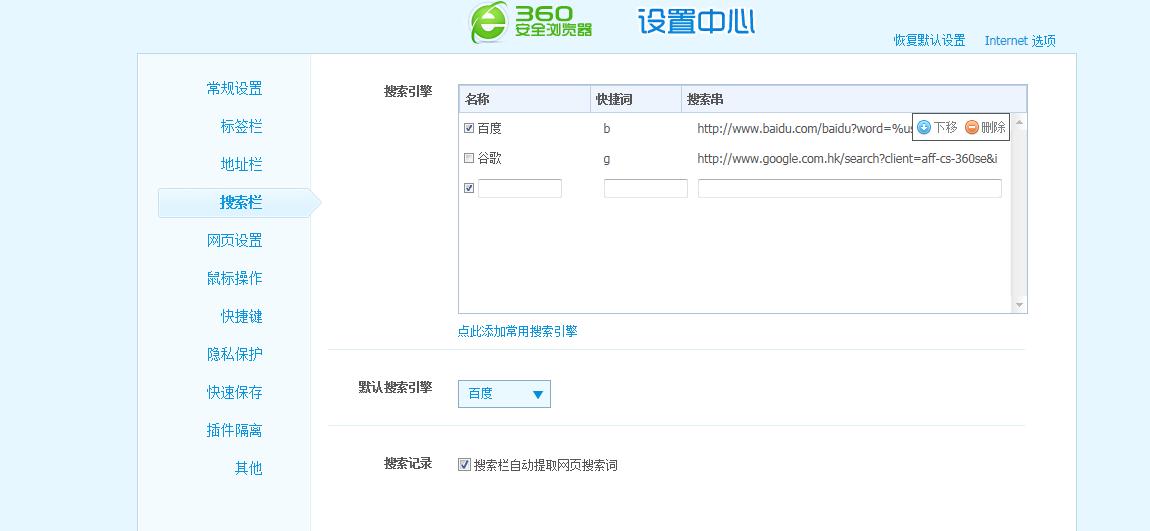Click 恢复默认设置 link
Screen dimensions: 1150x531
click(x=929, y=41)
